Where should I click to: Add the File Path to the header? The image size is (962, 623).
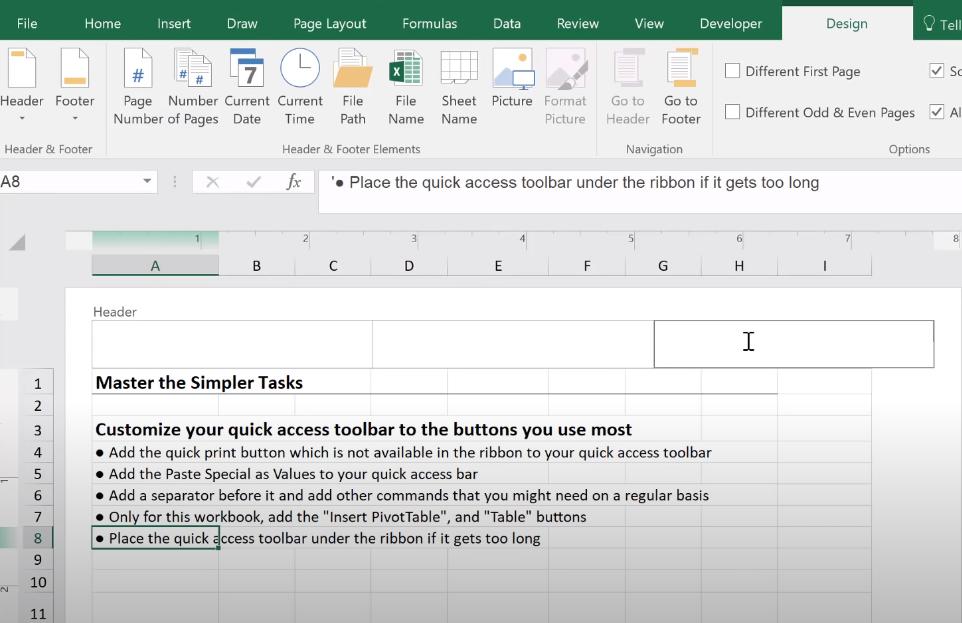(x=352, y=87)
